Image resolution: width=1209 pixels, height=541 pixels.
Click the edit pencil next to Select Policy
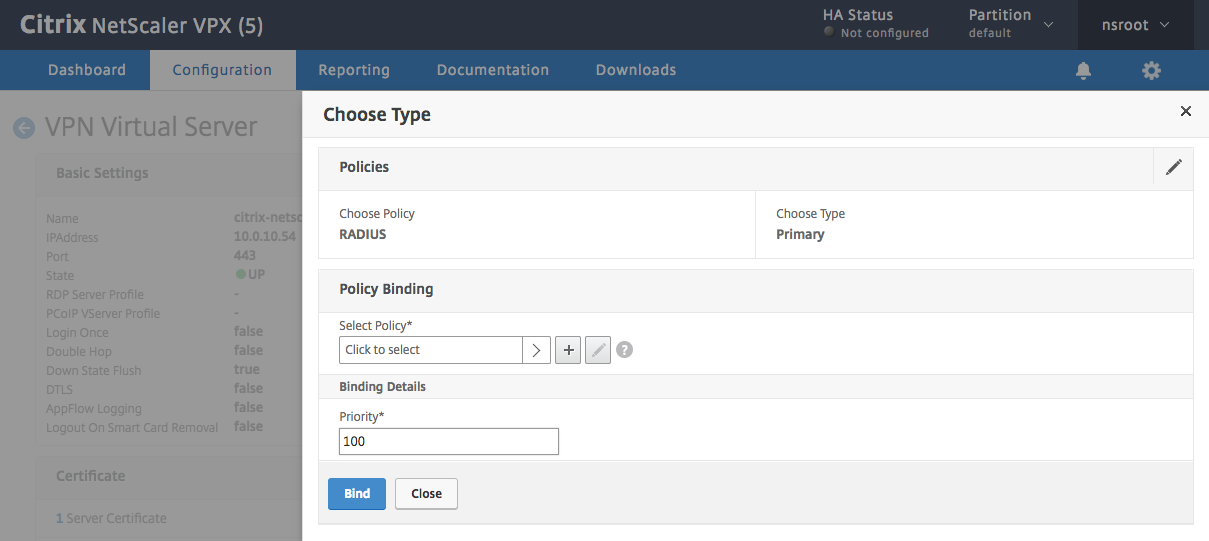pyautogui.click(x=598, y=350)
